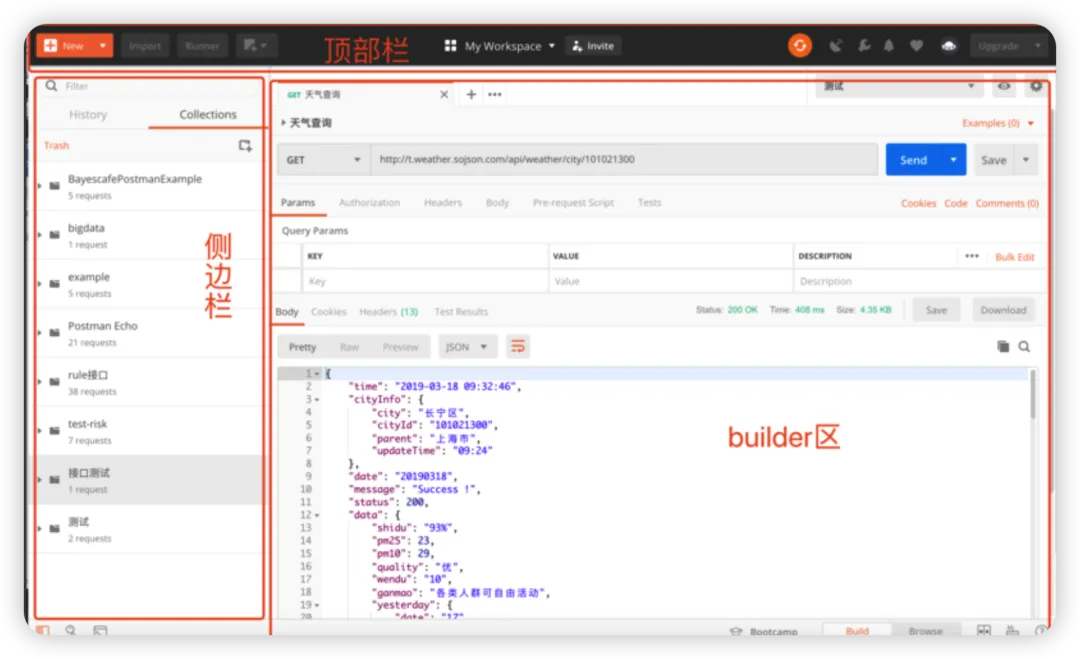
Task: Click the environment quick look eye icon
Action: [x=1004, y=86]
